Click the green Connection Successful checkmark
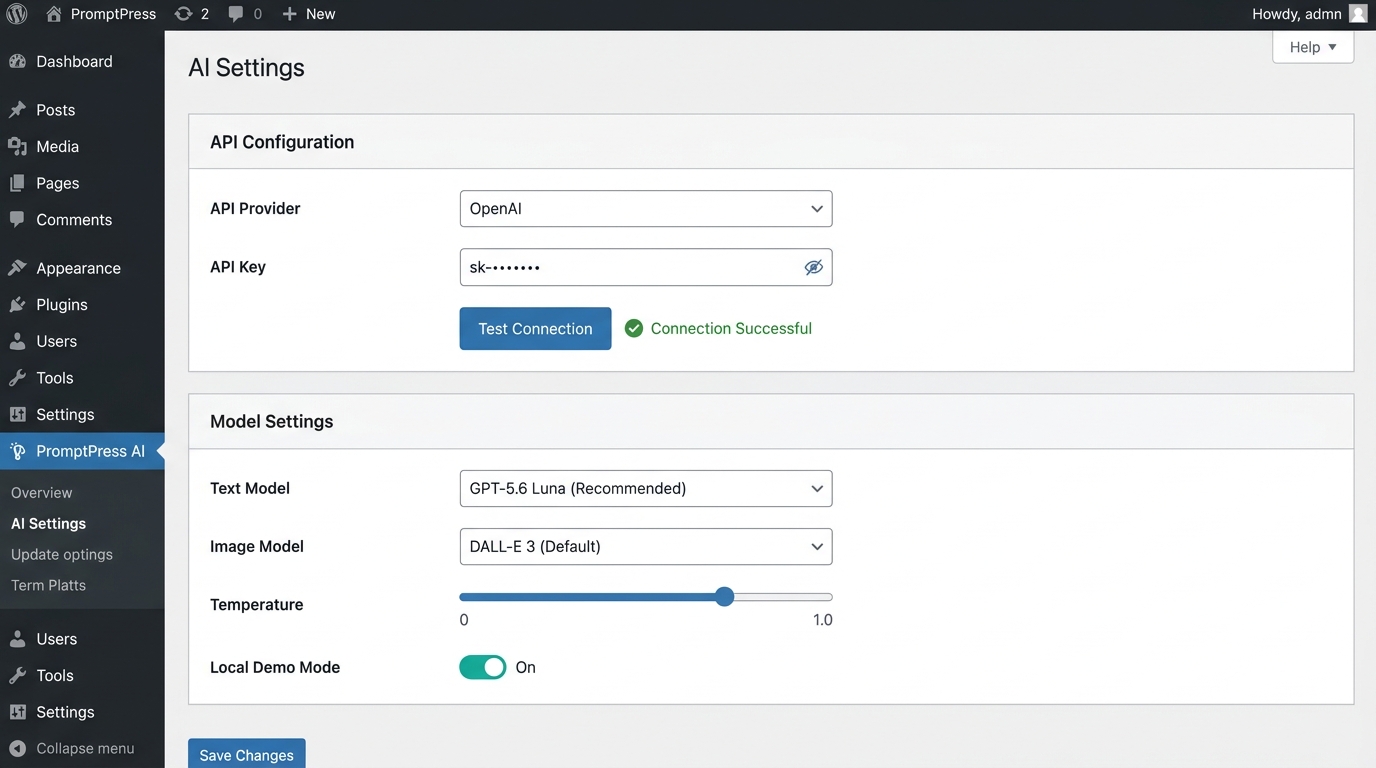1376x768 pixels. [x=634, y=328]
